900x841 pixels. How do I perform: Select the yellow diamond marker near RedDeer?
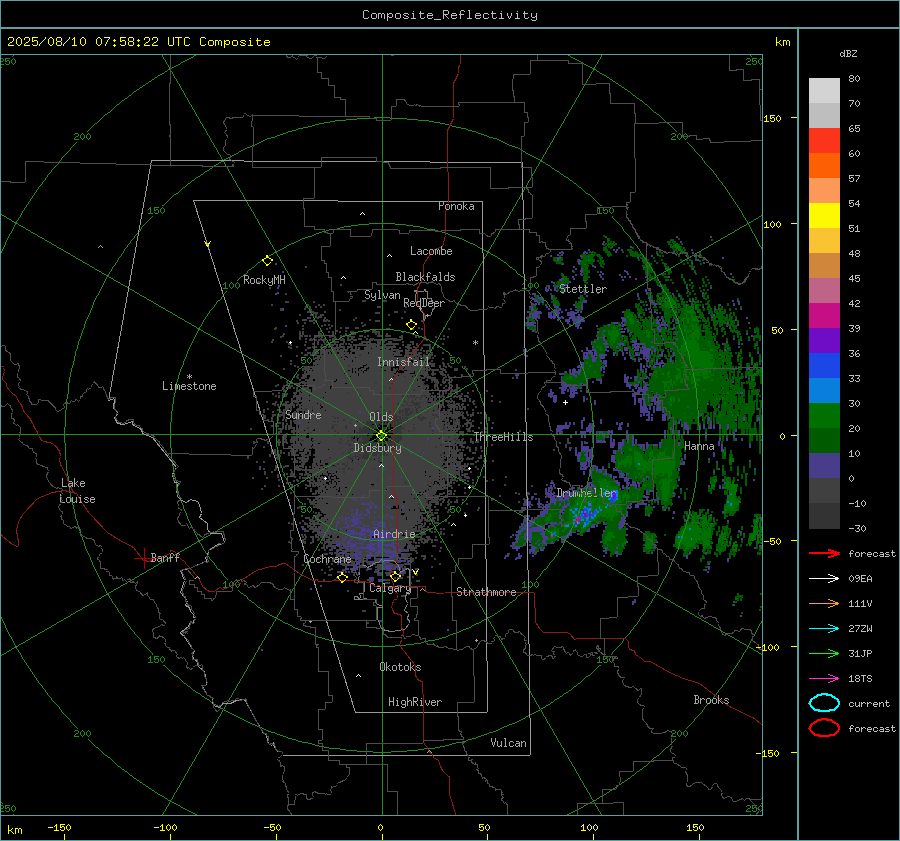point(412,325)
